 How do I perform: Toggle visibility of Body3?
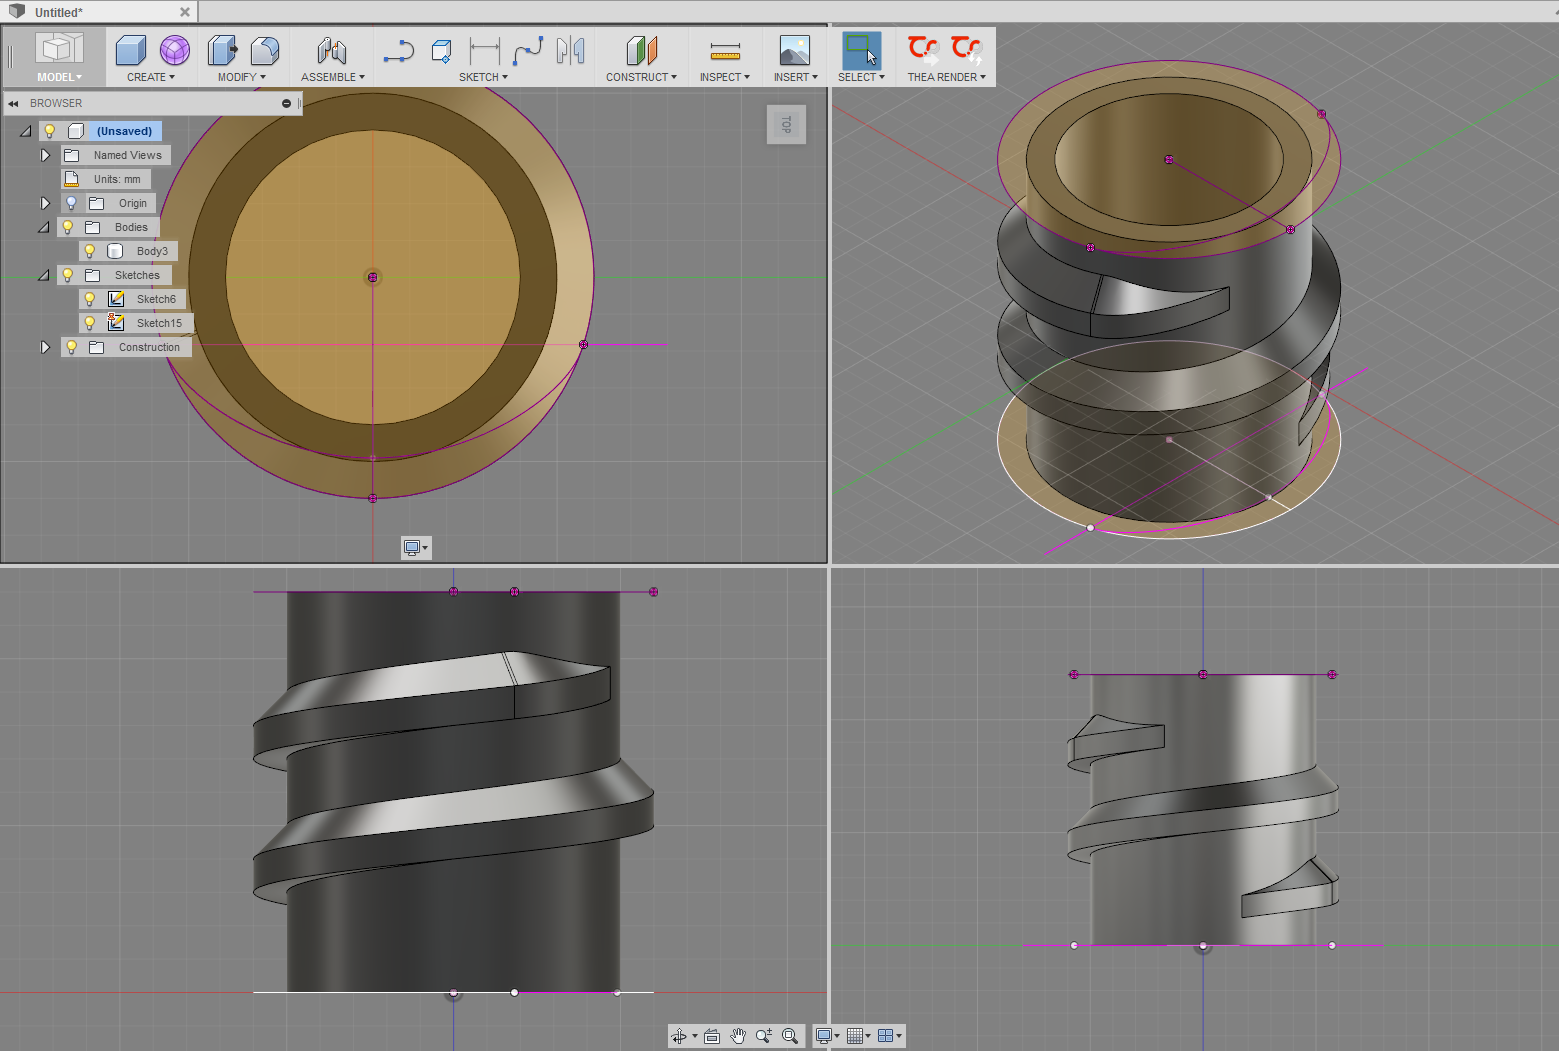click(91, 251)
